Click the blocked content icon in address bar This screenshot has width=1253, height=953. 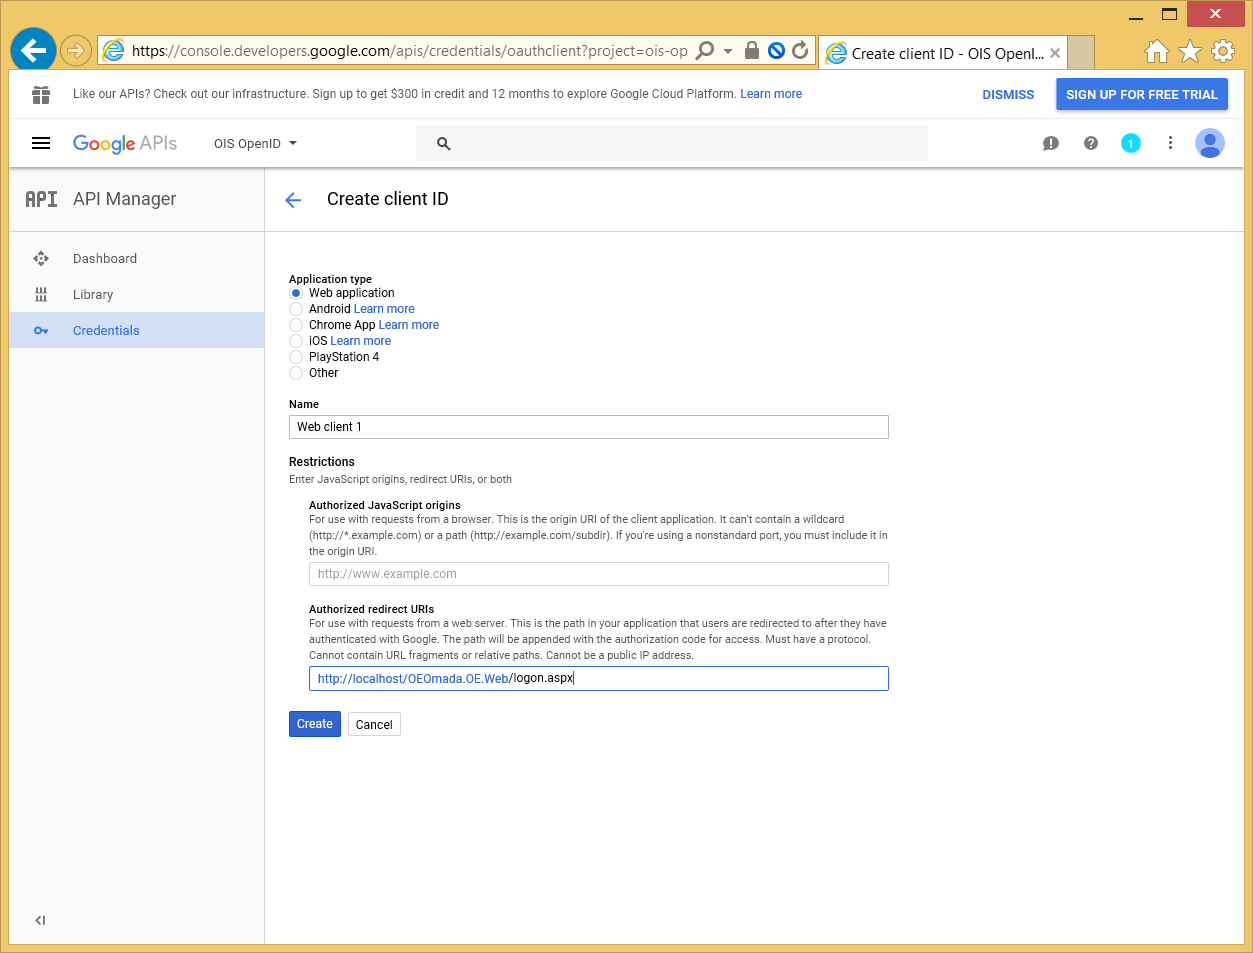click(x=776, y=50)
